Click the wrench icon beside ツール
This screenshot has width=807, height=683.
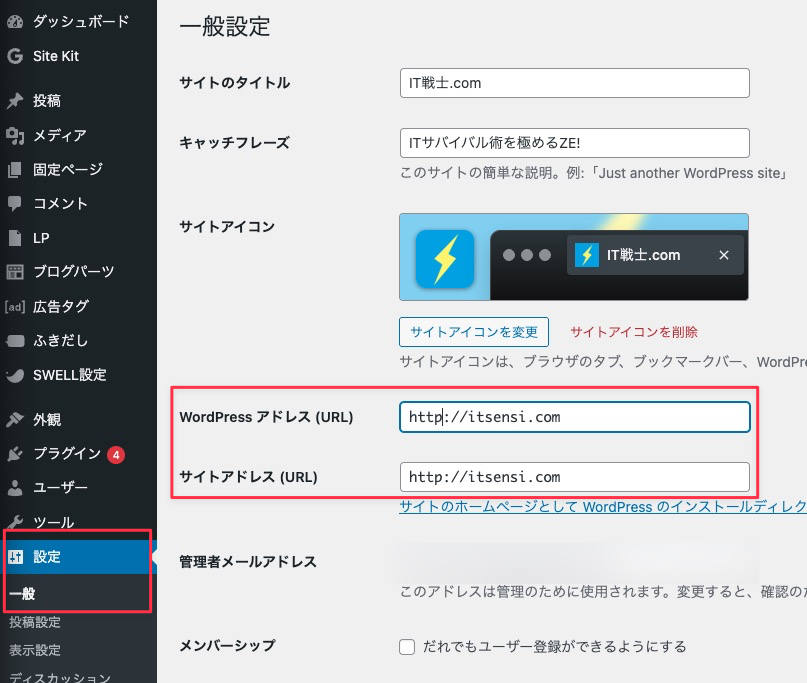click(x=15, y=522)
